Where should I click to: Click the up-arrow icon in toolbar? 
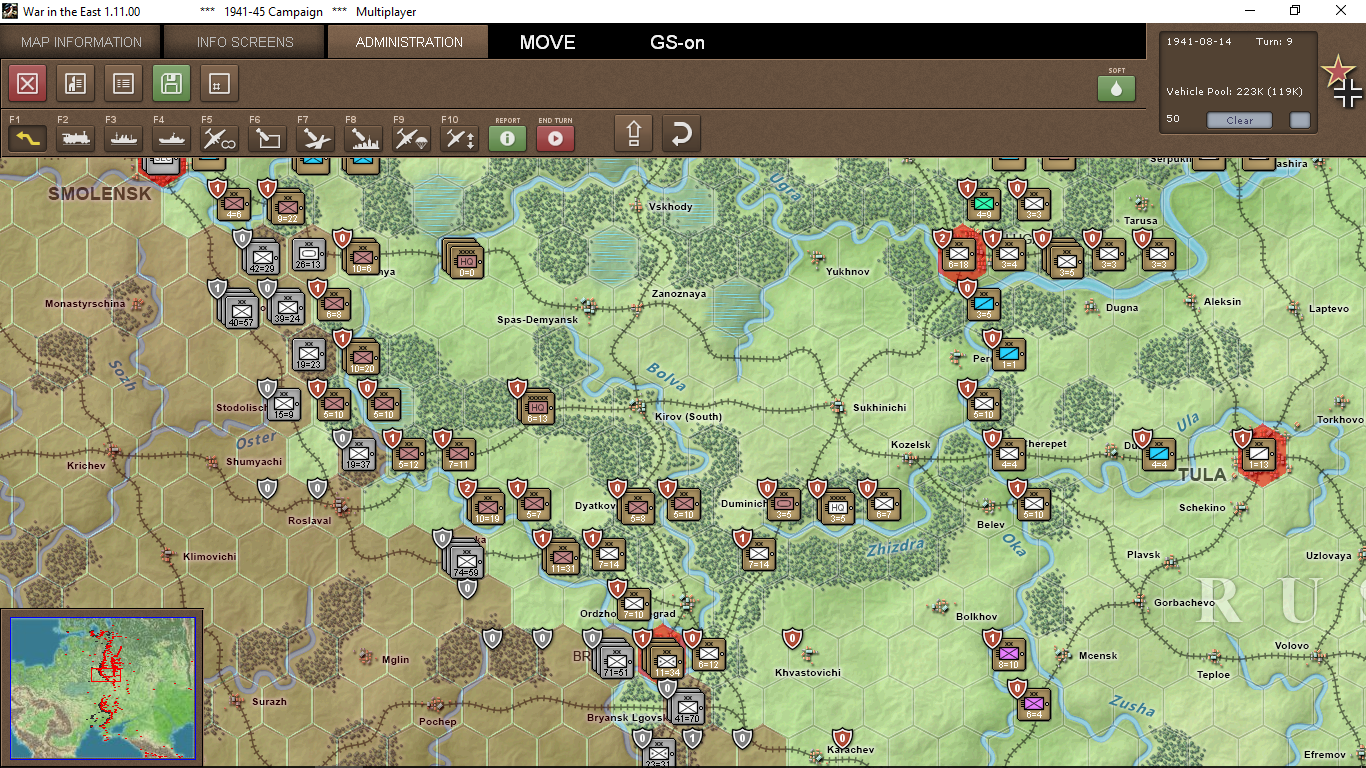pos(633,133)
